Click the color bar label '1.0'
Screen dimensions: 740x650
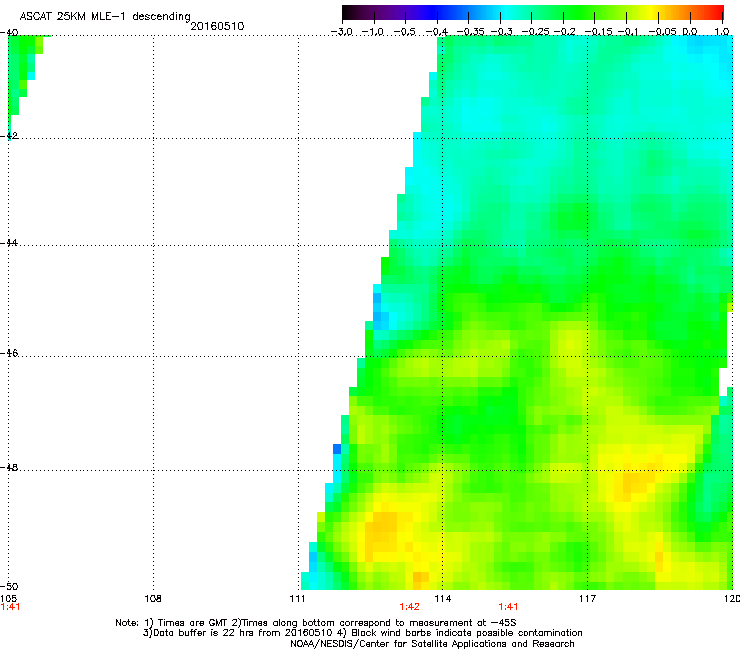722,32
